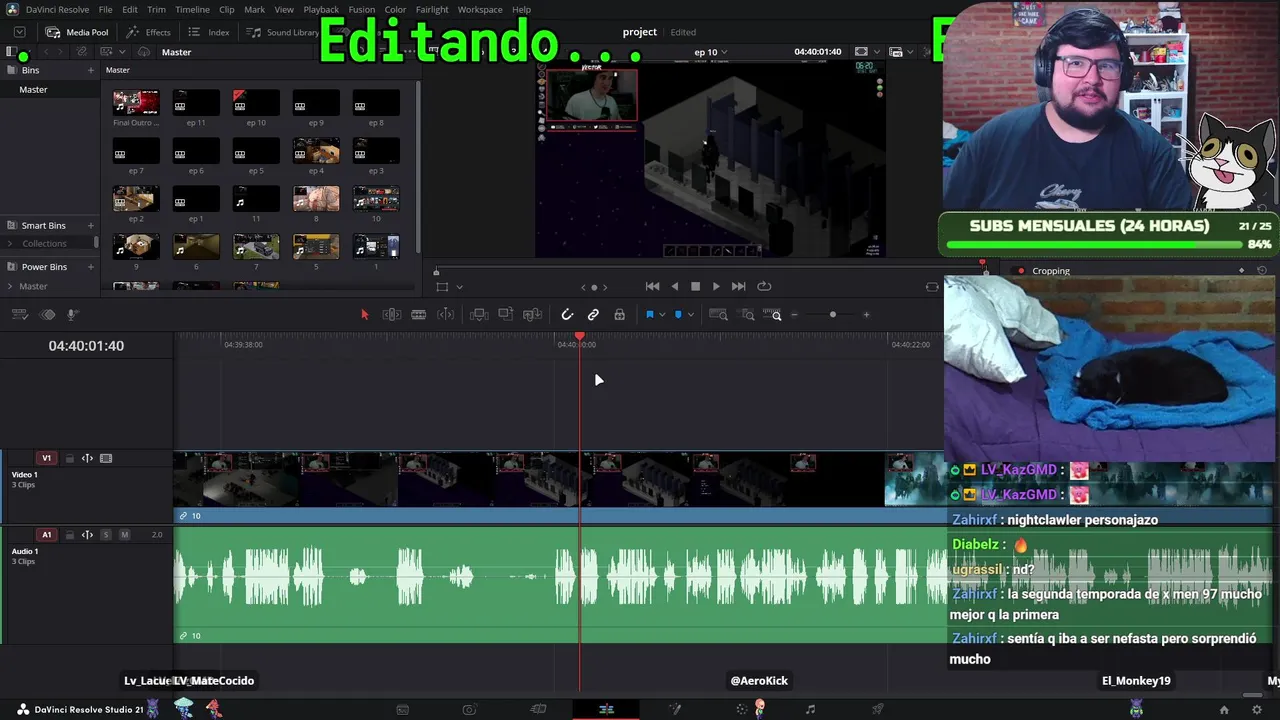Image resolution: width=1280 pixels, height=720 pixels.
Task: Open the workspace layout dropdown top-left
Action: (x=19, y=32)
